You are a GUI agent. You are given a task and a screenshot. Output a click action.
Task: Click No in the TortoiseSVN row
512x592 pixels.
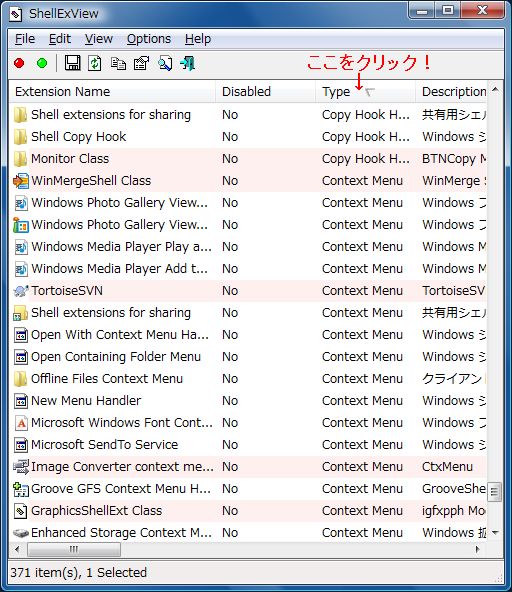point(230,291)
